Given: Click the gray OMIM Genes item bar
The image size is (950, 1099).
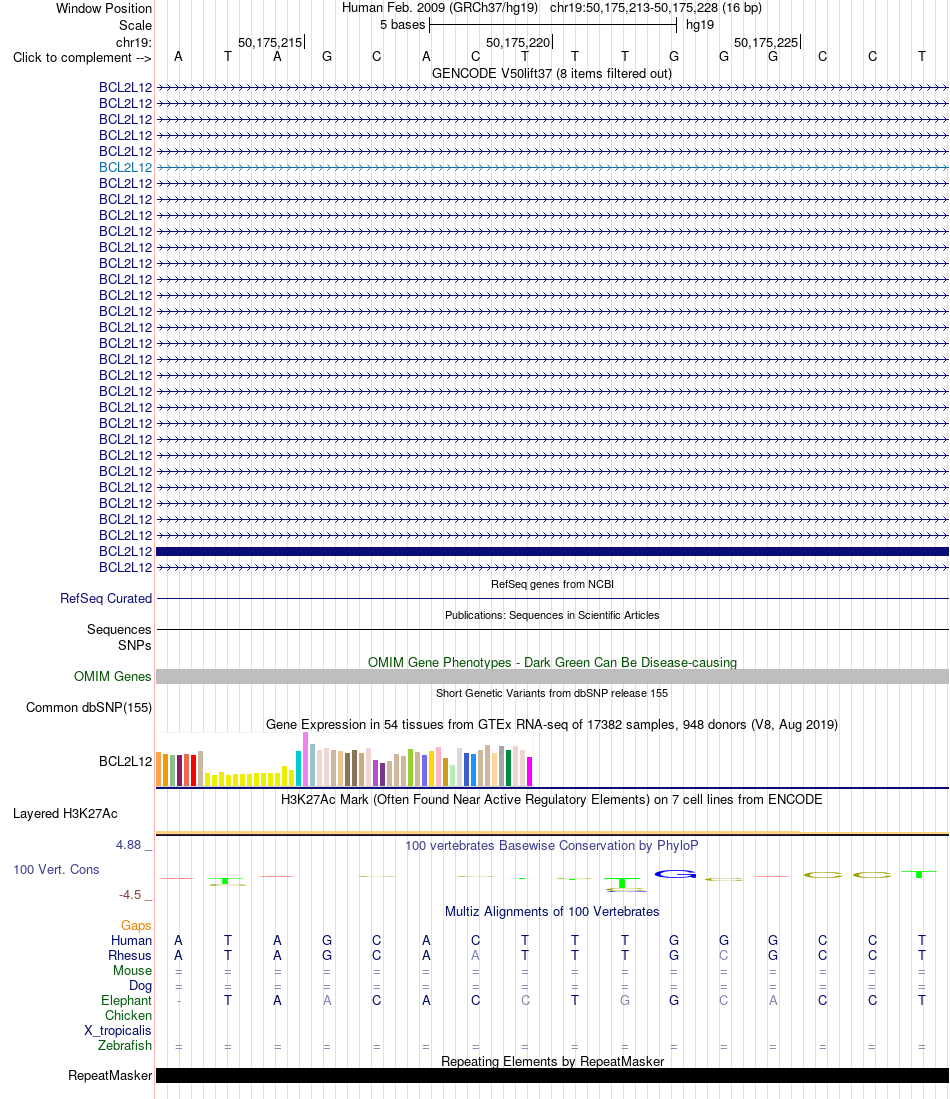Looking at the screenshot, I should click(x=552, y=676).
